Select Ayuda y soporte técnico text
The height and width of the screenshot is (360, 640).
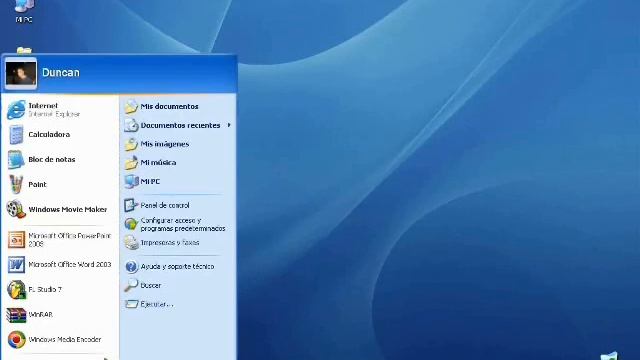[177, 267]
